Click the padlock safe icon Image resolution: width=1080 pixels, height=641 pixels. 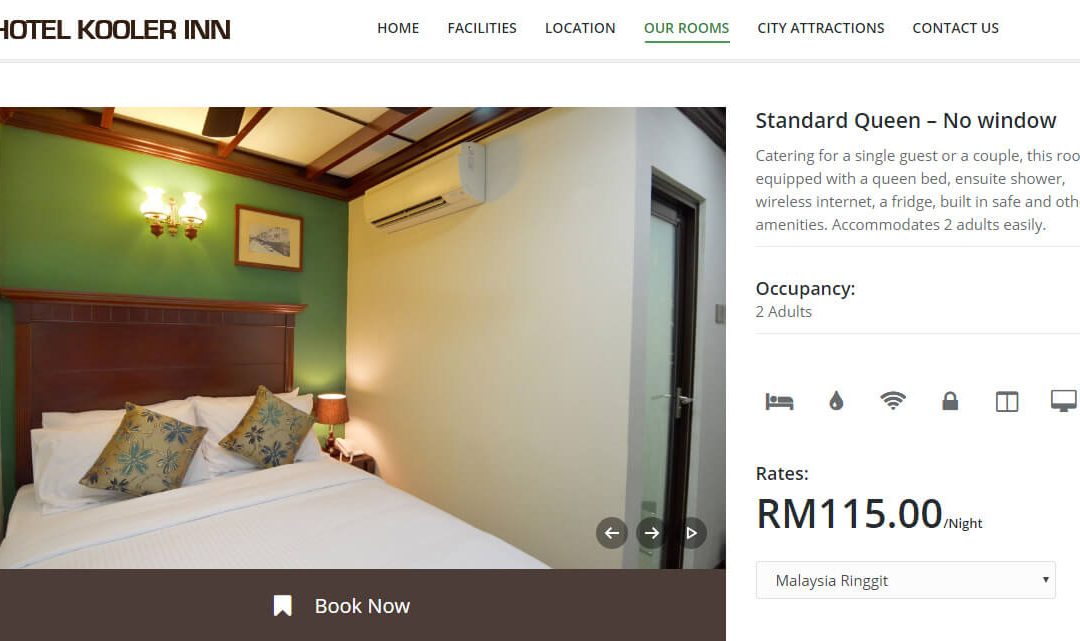tap(950, 401)
